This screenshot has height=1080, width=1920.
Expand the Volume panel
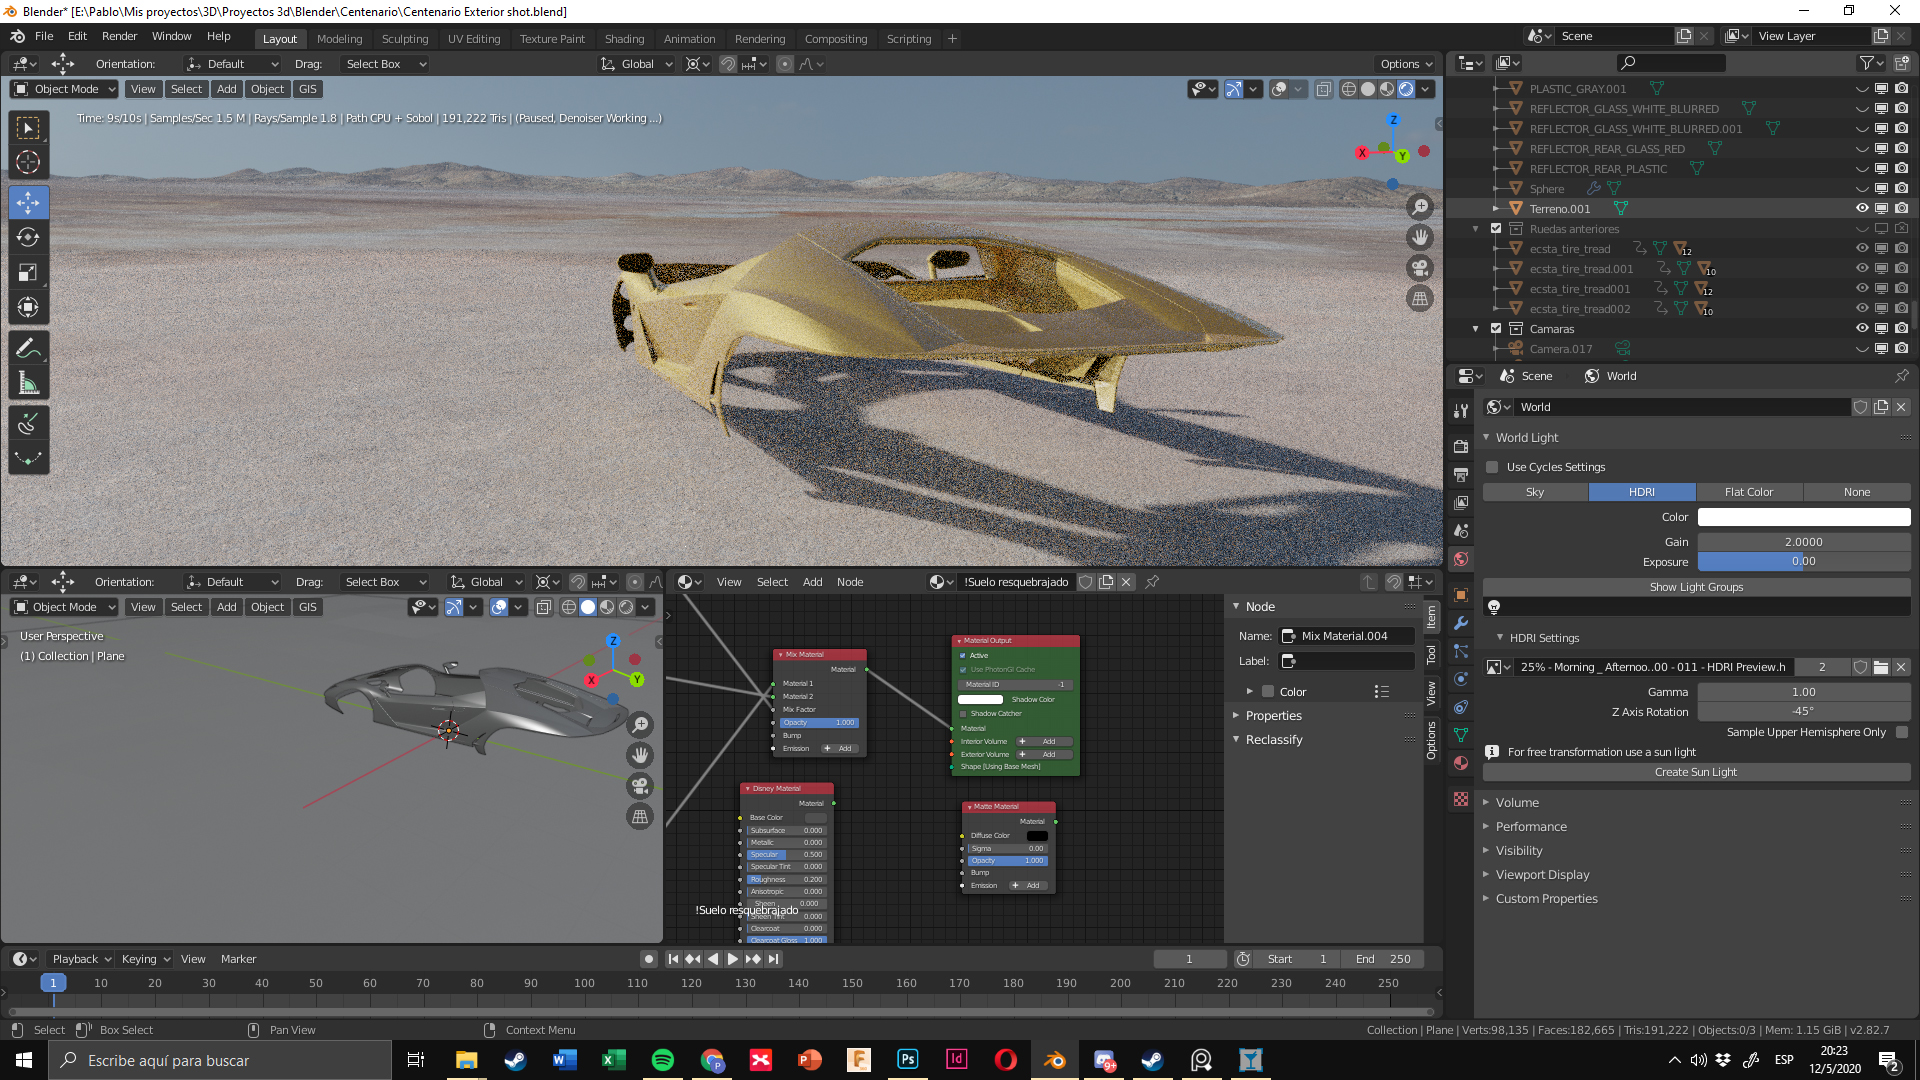[1517, 802]
